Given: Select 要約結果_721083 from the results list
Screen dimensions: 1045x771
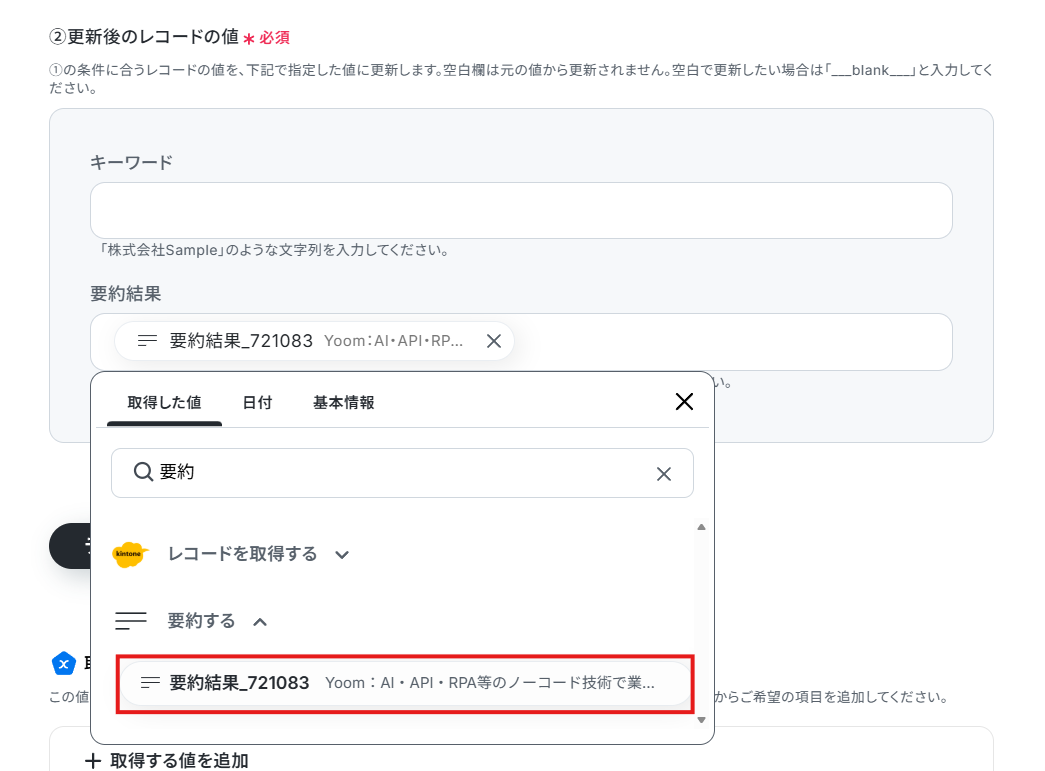Looking at the screenshot, I should (x=405, y=683).
